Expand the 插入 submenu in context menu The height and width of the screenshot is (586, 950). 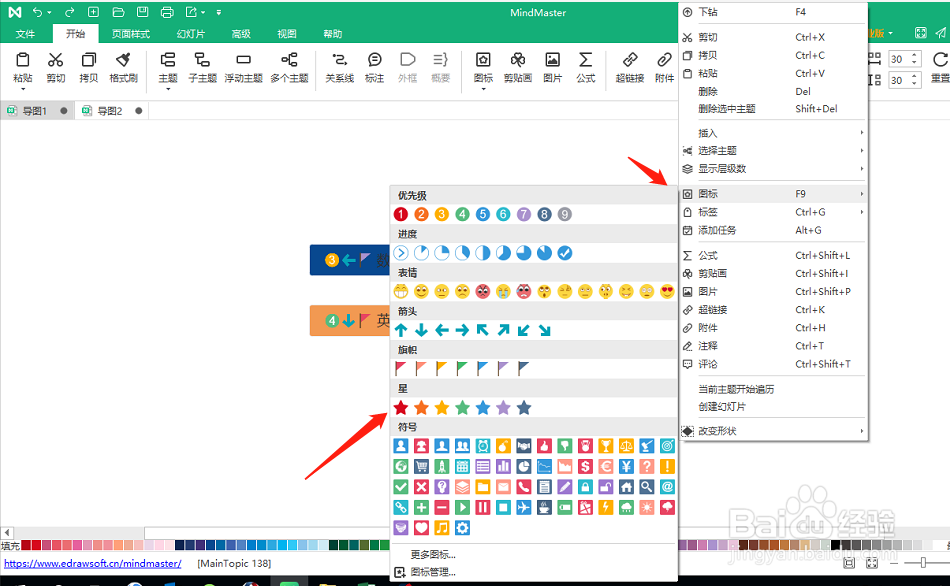pos(772,133)
